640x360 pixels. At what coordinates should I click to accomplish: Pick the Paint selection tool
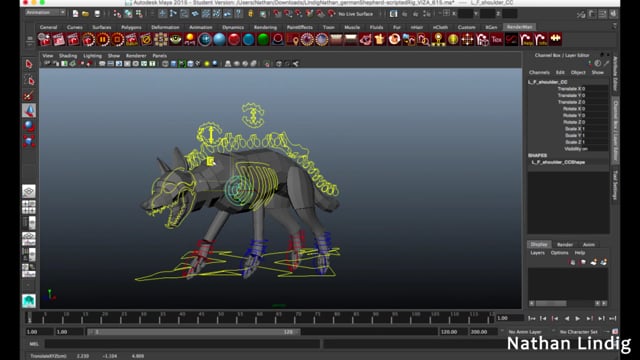[x=29, y=96]
